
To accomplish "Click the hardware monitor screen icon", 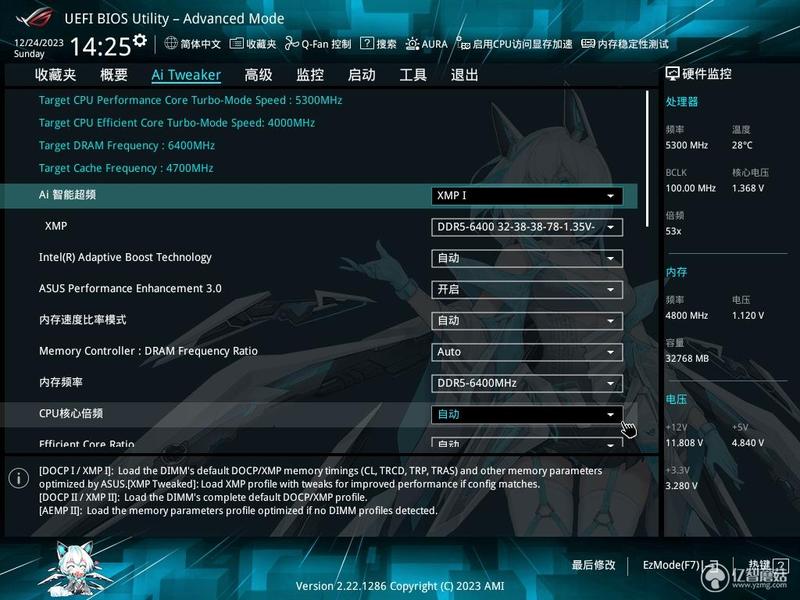I will (672, 74).
